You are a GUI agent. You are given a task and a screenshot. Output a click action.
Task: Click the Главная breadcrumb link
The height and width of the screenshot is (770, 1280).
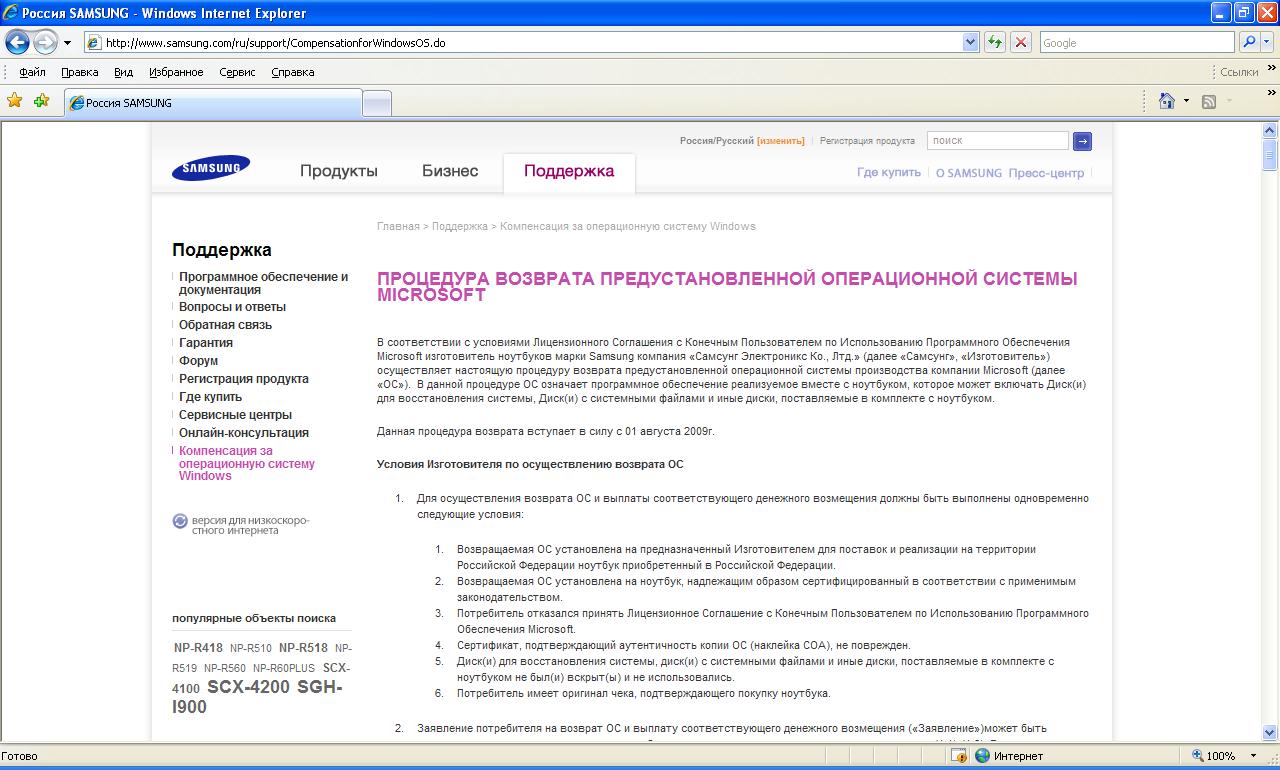(398, 226)
